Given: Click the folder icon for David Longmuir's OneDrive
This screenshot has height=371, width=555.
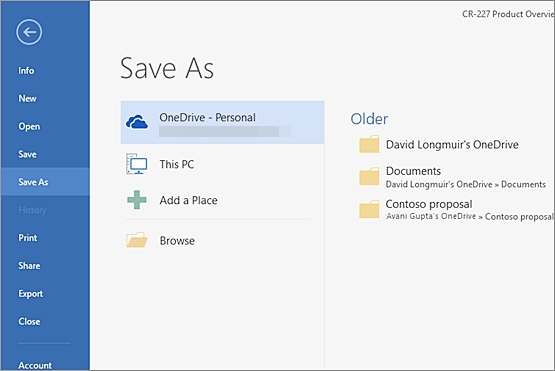Looking at the screenshot, I should click(x=369, y=144).
